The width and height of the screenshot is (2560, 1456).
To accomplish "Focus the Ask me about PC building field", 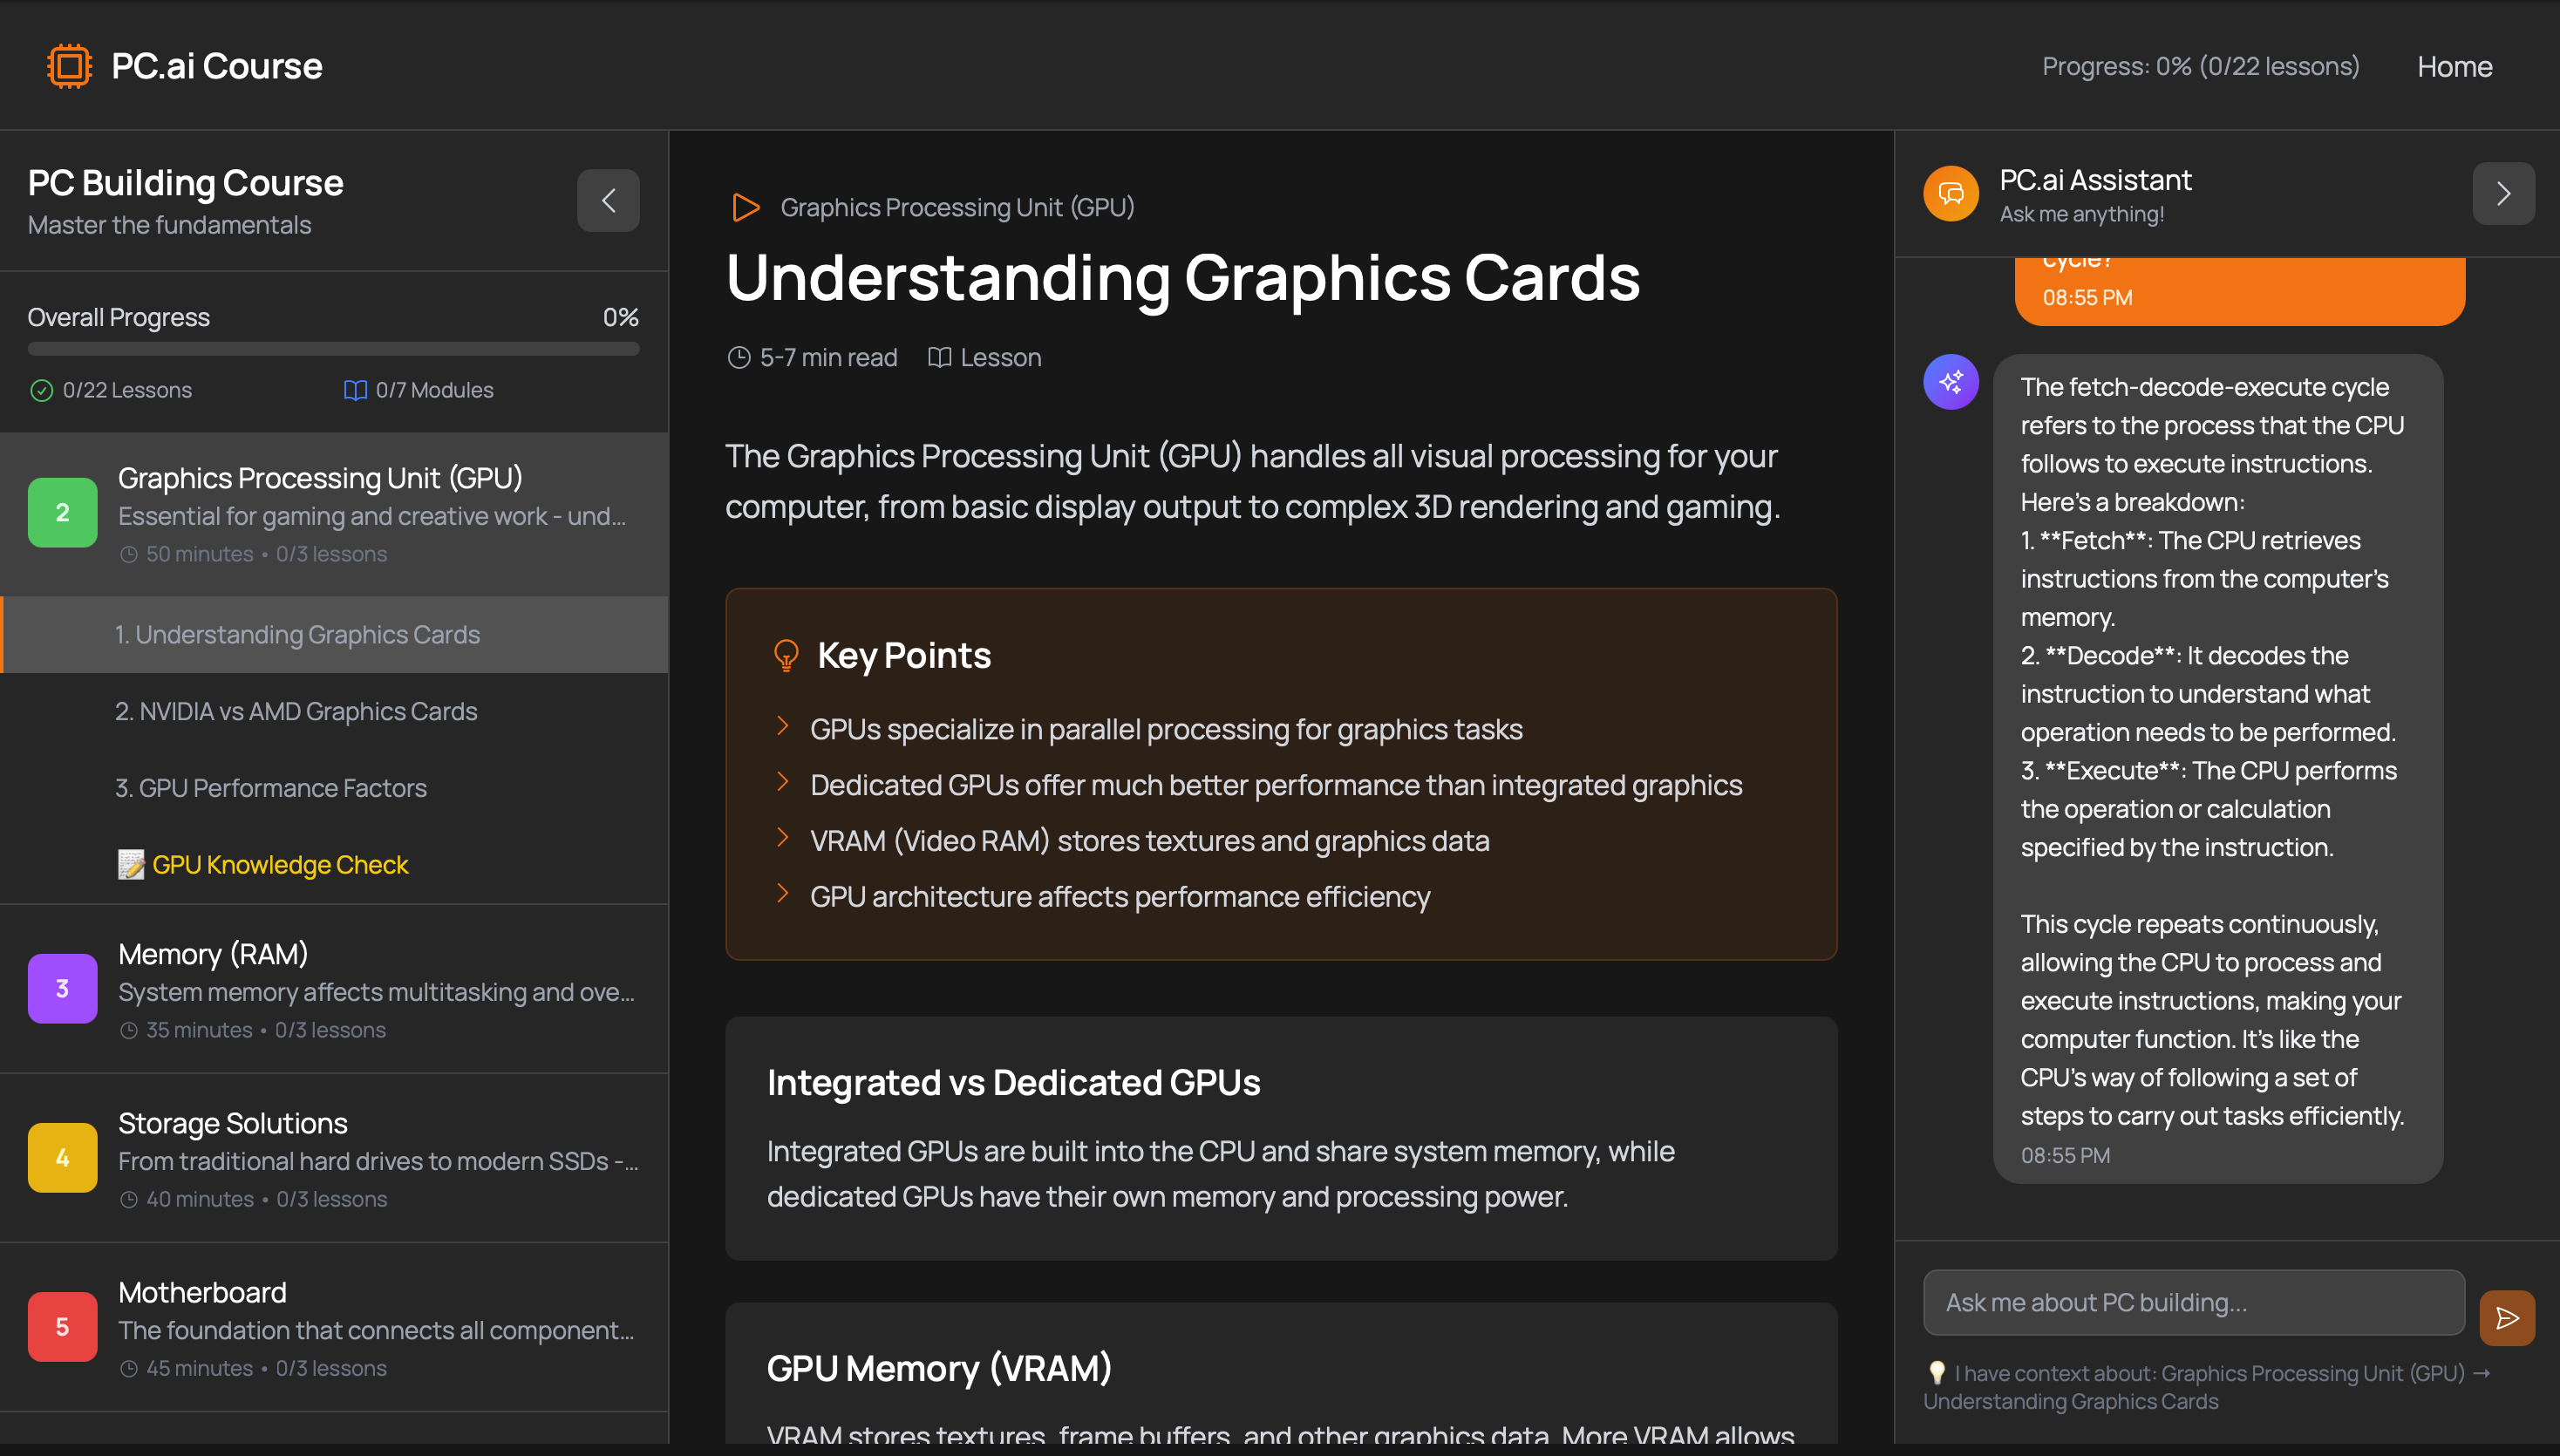I will 2193,1302.
